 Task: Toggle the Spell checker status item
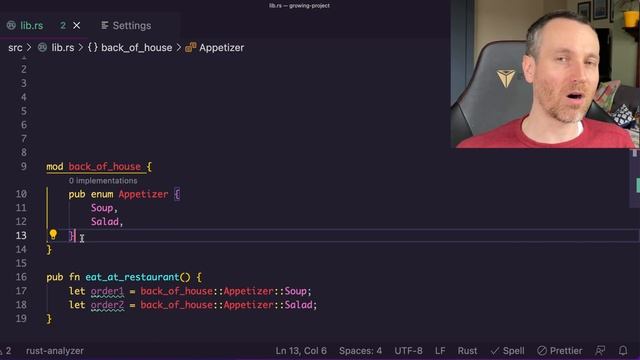point(507,351)
